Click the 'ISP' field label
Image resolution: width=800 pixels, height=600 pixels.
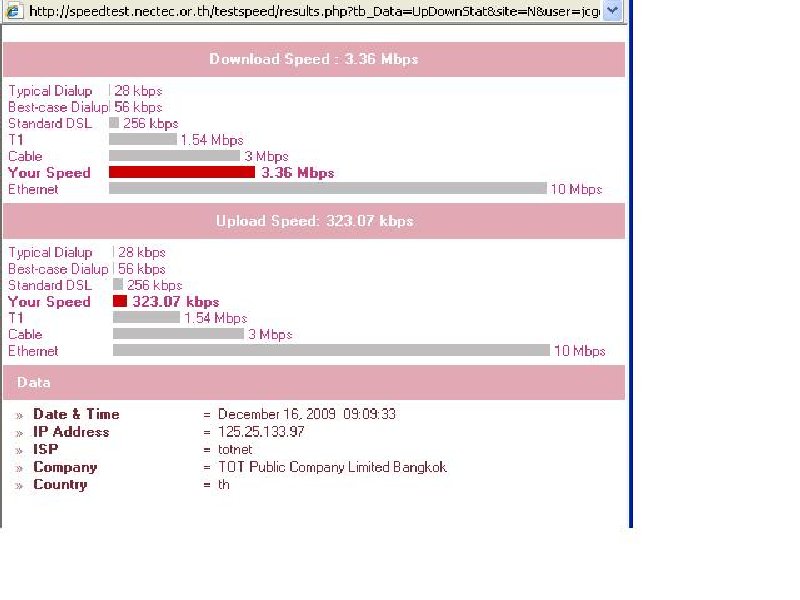coord(45,449)
